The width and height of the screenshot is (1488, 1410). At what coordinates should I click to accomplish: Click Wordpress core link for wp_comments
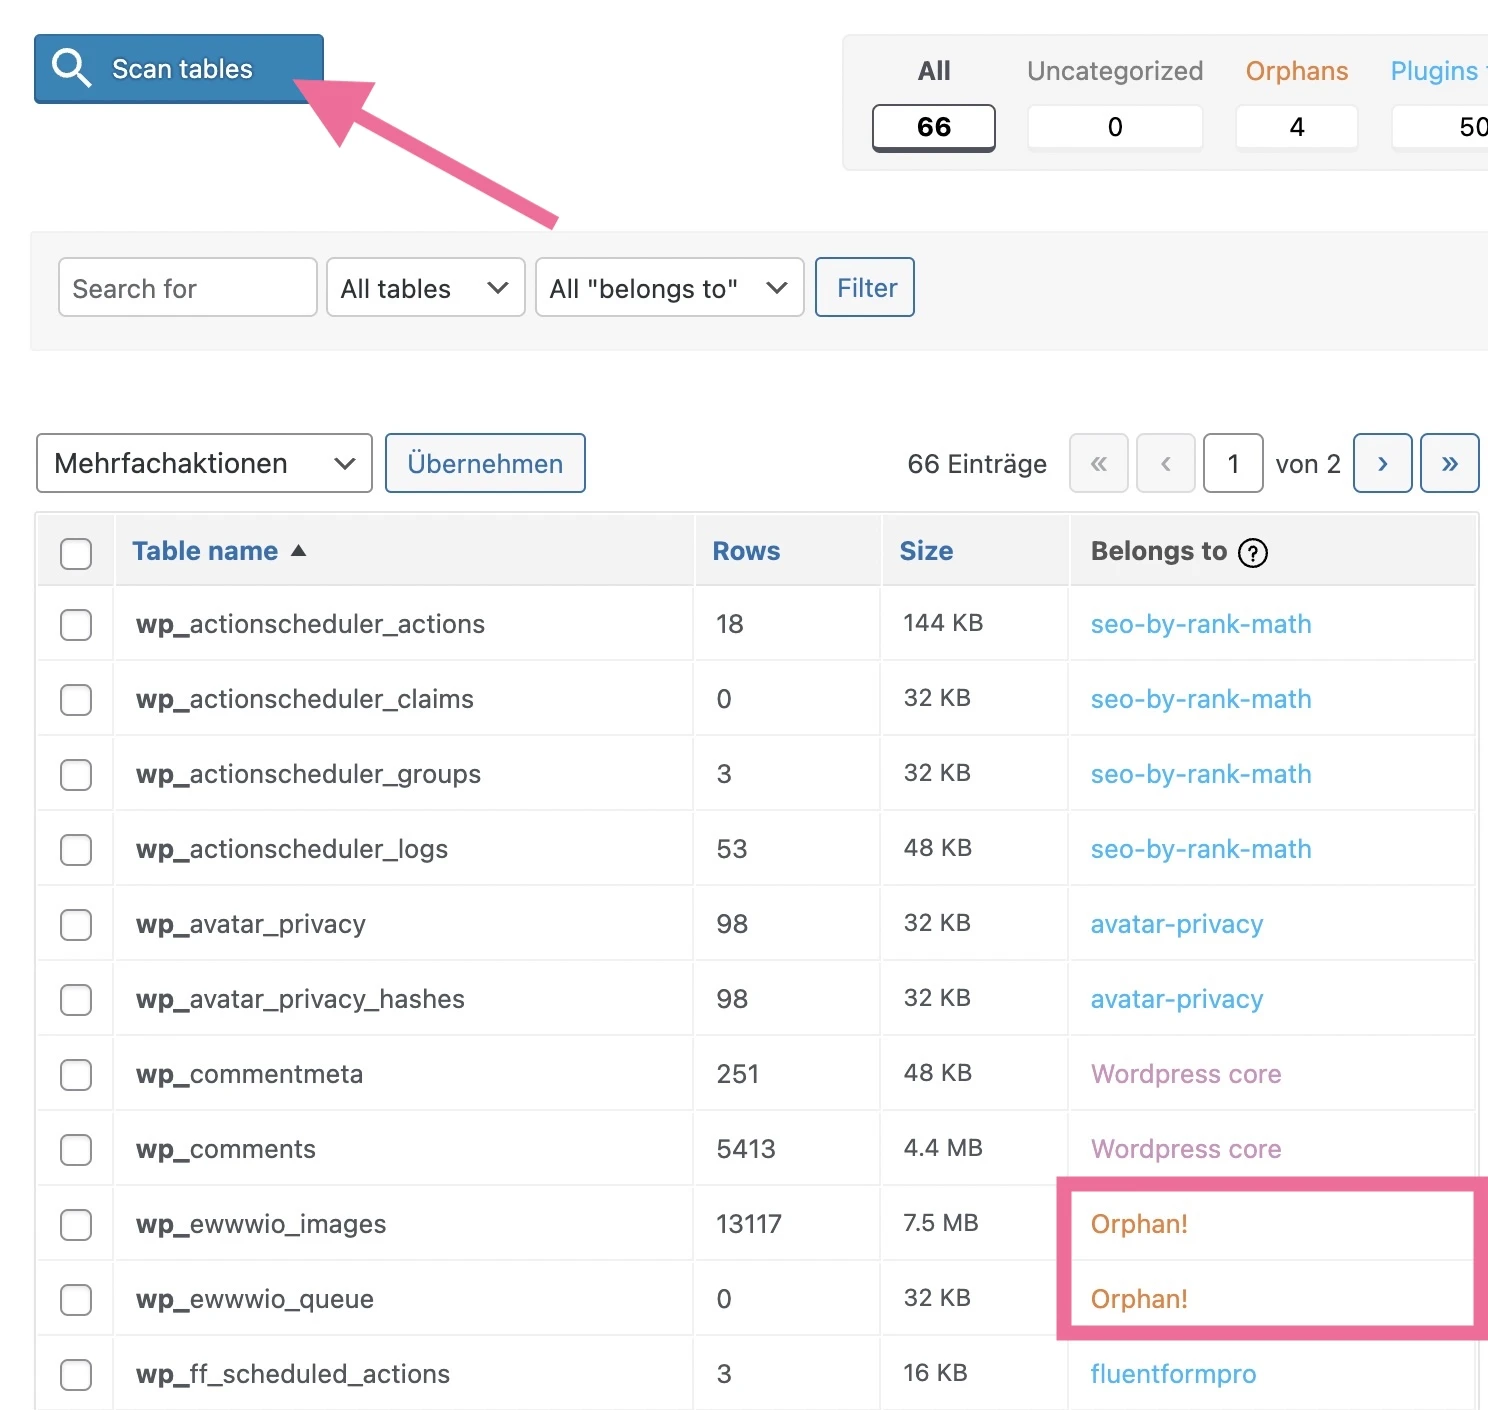[1186, 1149]
